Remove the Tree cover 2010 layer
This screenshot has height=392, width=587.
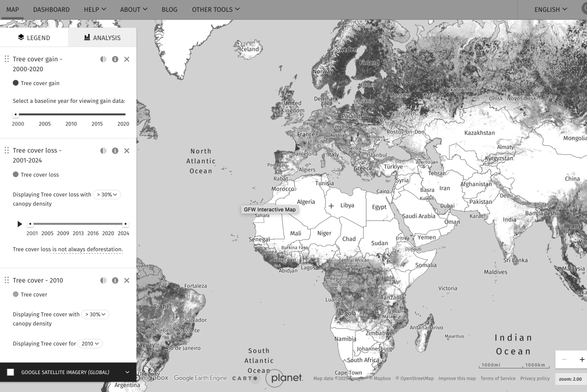point(127,280)
